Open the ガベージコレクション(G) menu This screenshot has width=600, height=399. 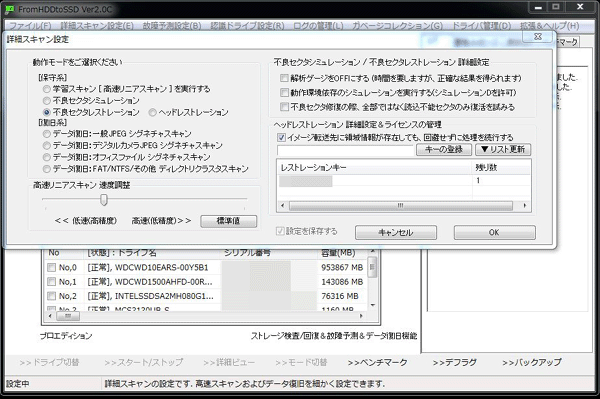point(397,26)
